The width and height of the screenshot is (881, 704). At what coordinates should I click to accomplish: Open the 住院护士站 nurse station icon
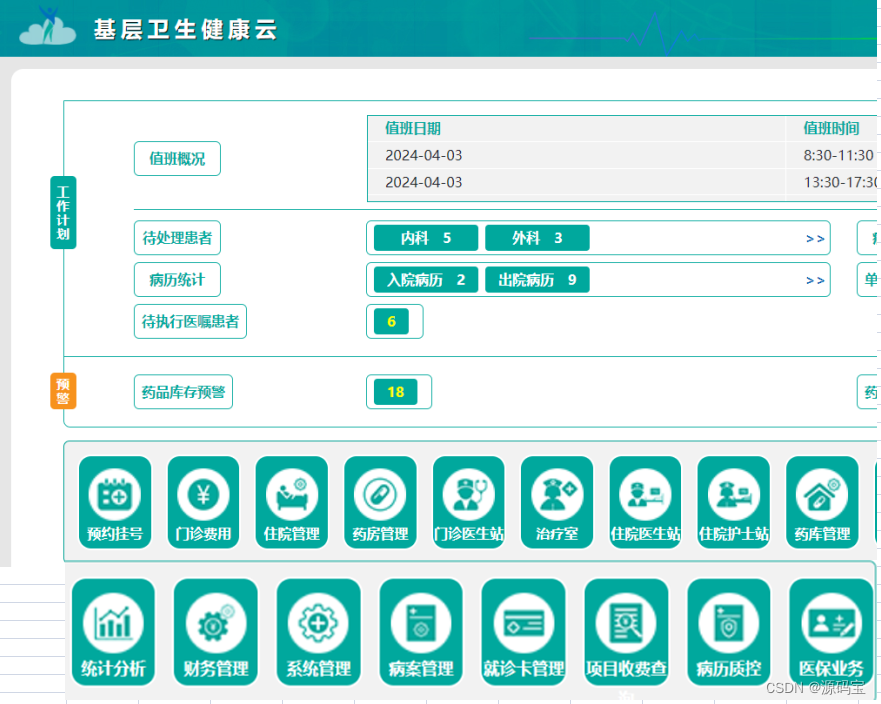click(733, 502)
